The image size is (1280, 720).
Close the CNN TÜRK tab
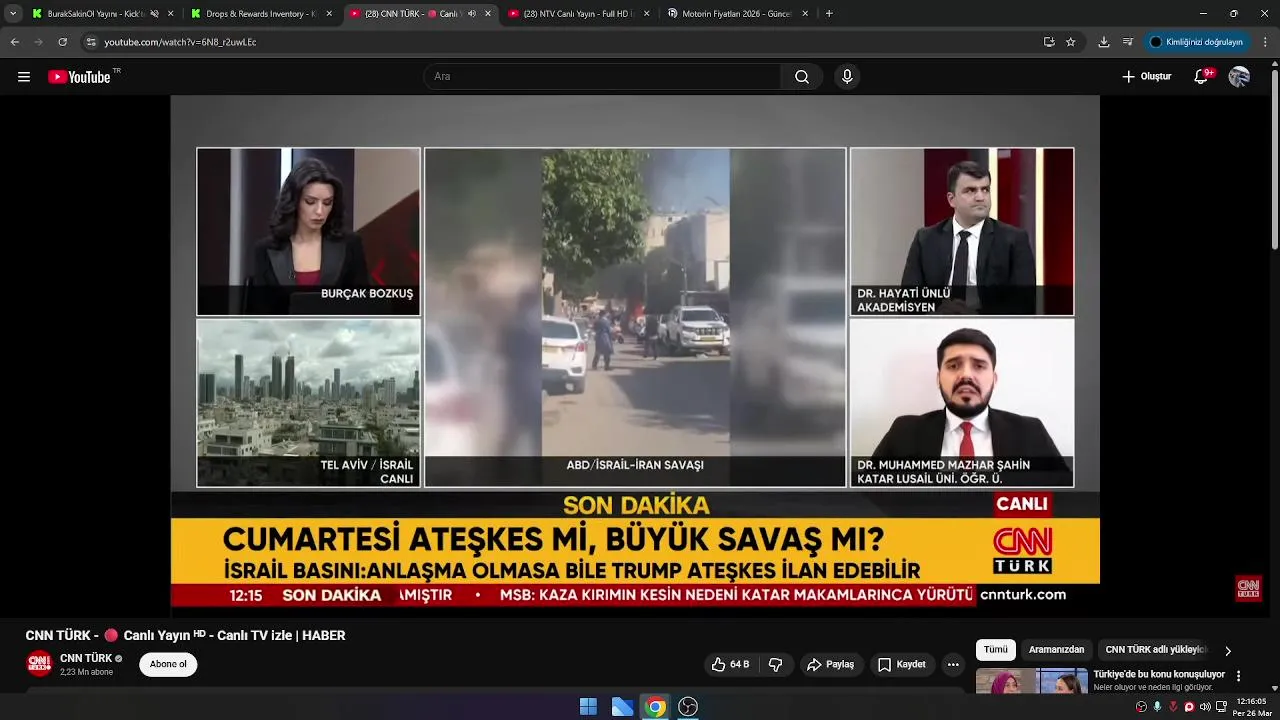(x=488, y=14)
